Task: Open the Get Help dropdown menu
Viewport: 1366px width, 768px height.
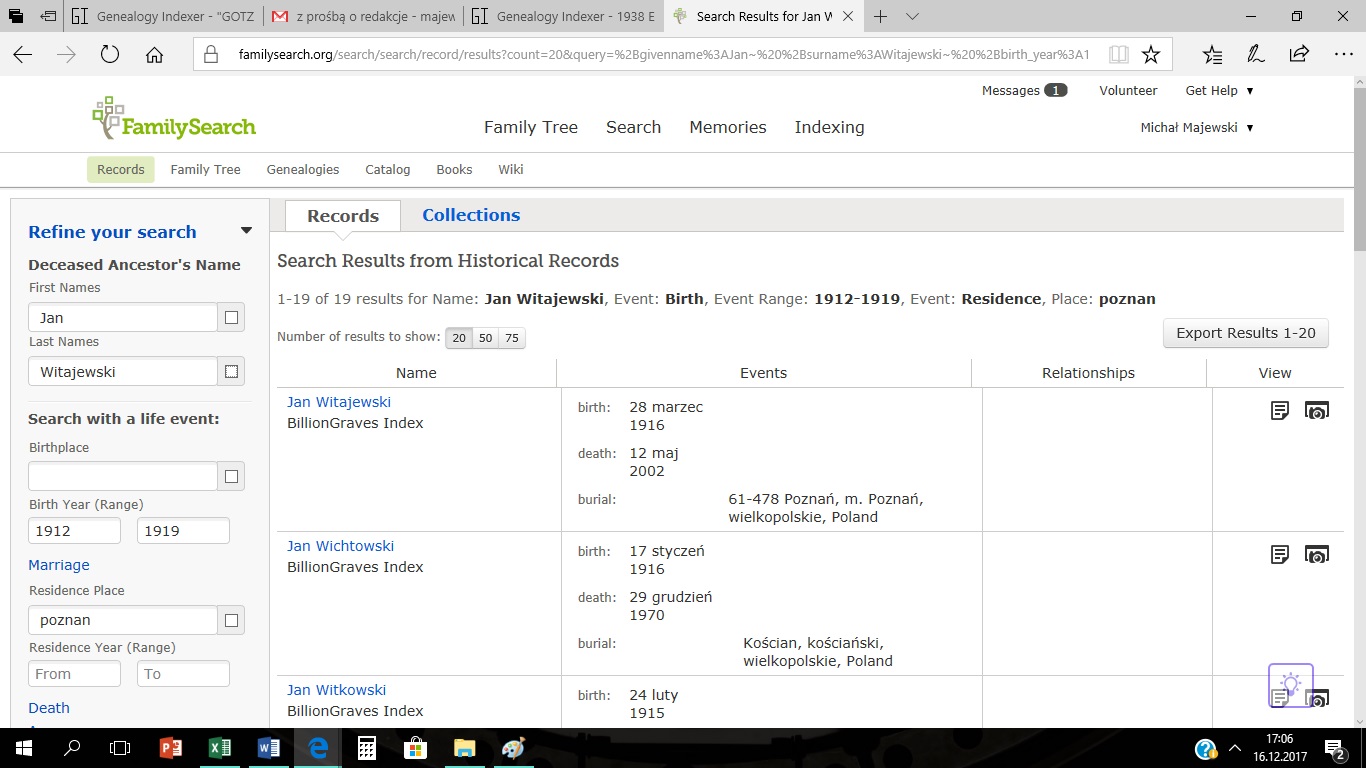Action: tap(1219, 90)
